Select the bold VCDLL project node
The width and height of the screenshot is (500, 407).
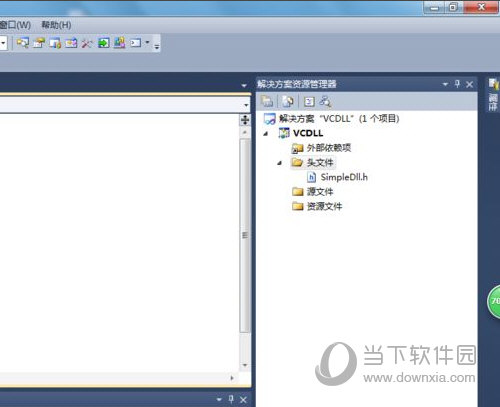(x=308, y=133)
